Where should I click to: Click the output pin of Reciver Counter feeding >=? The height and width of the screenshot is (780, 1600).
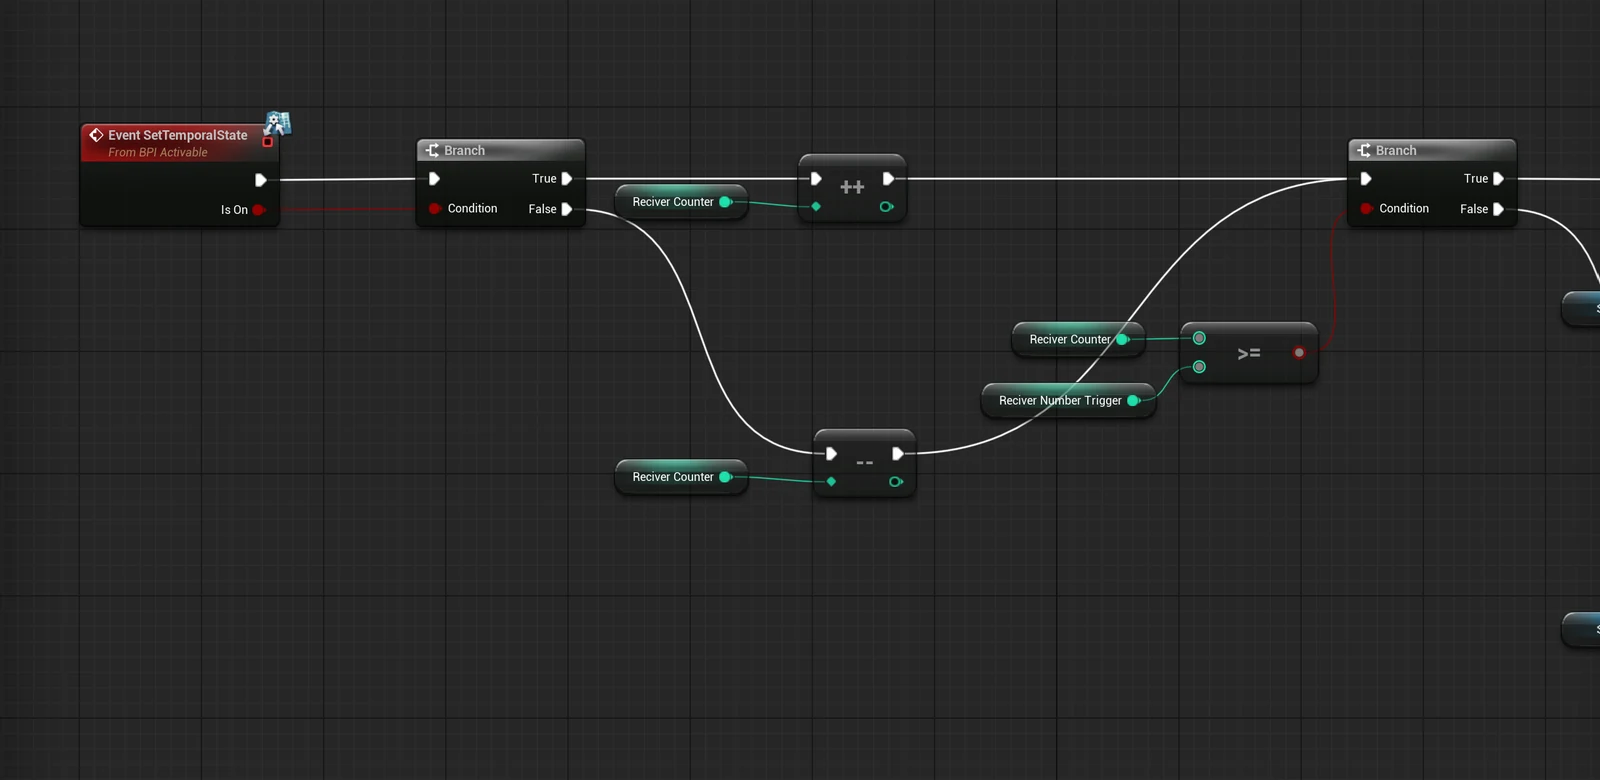coord(1123,340)
